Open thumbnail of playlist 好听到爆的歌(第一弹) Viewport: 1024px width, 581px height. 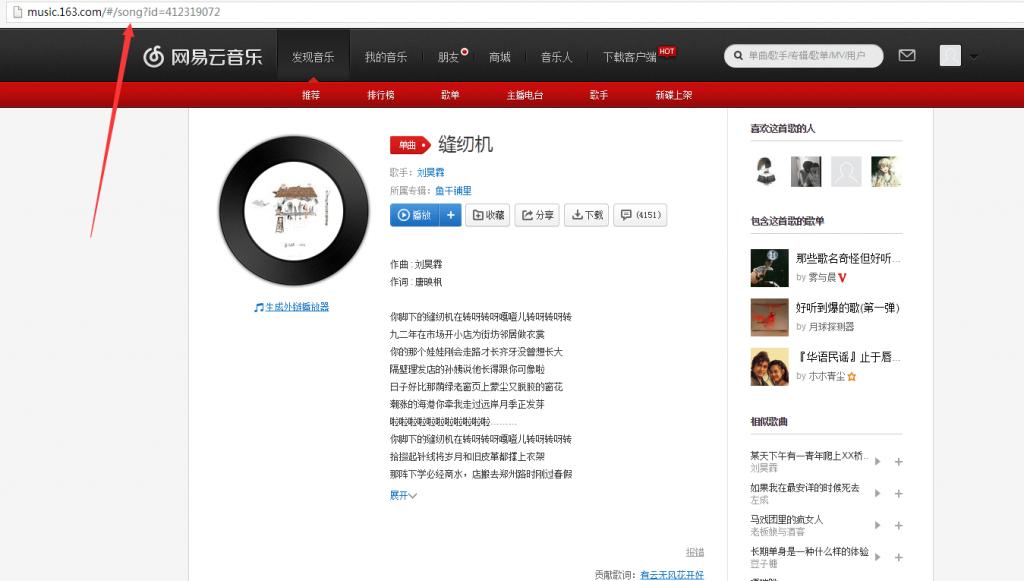[x=770, y=317]
